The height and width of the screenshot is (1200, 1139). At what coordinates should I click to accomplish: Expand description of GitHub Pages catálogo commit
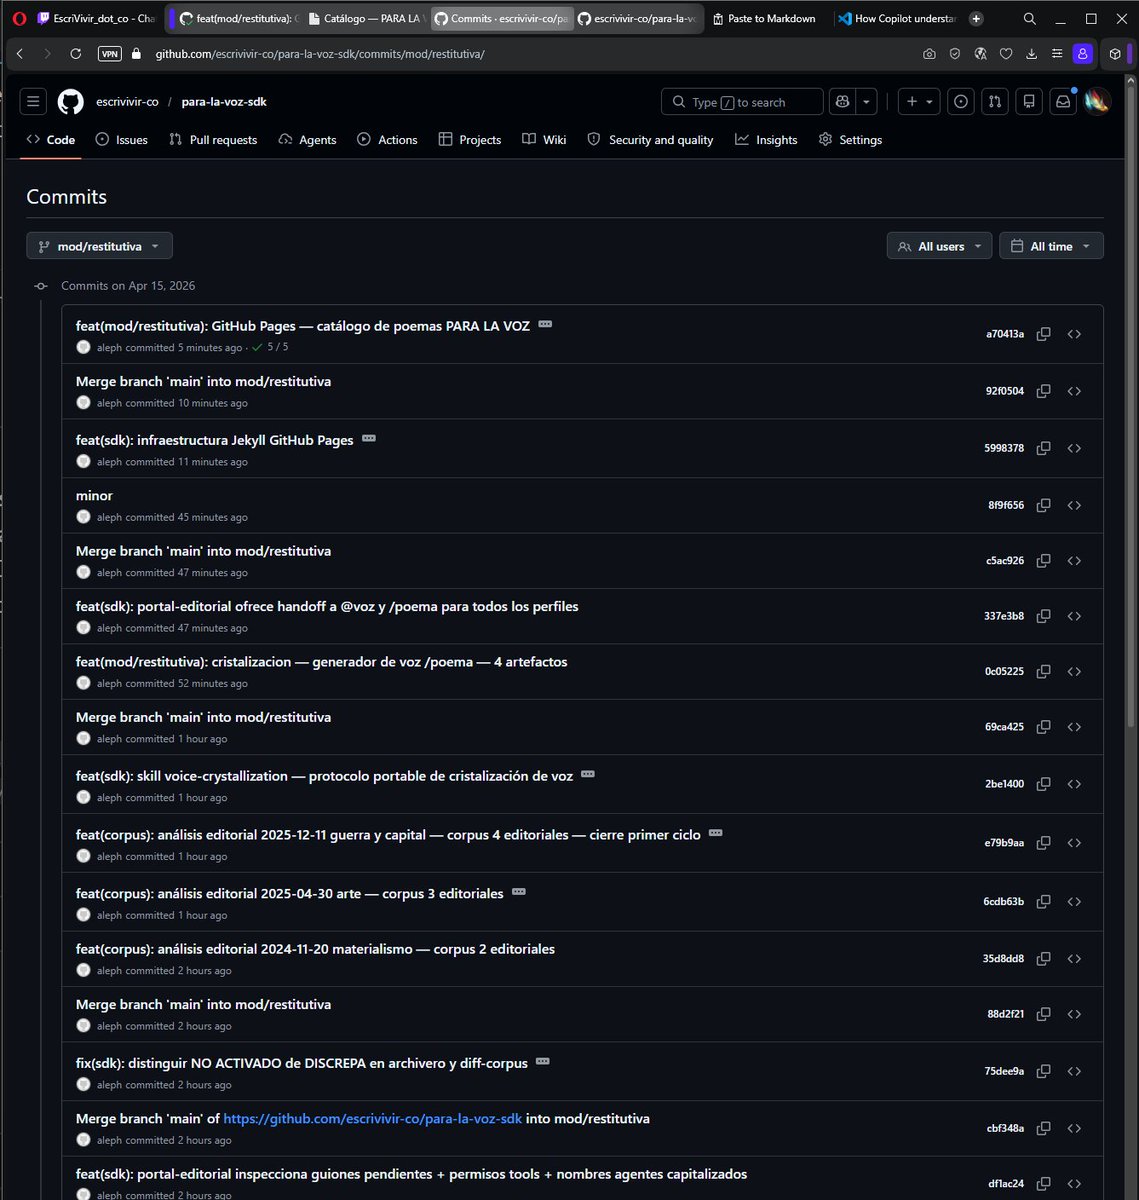pos(545,325)
